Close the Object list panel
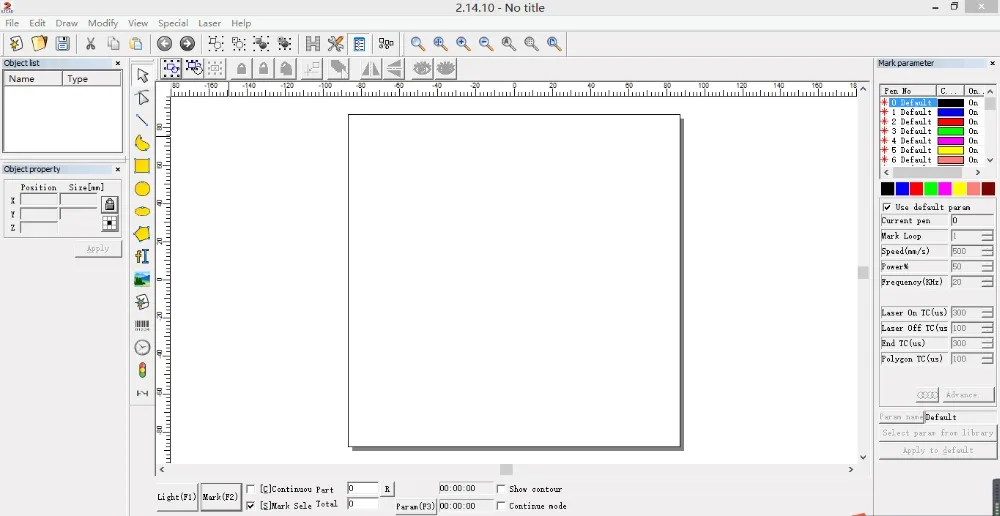 [118, 63]
